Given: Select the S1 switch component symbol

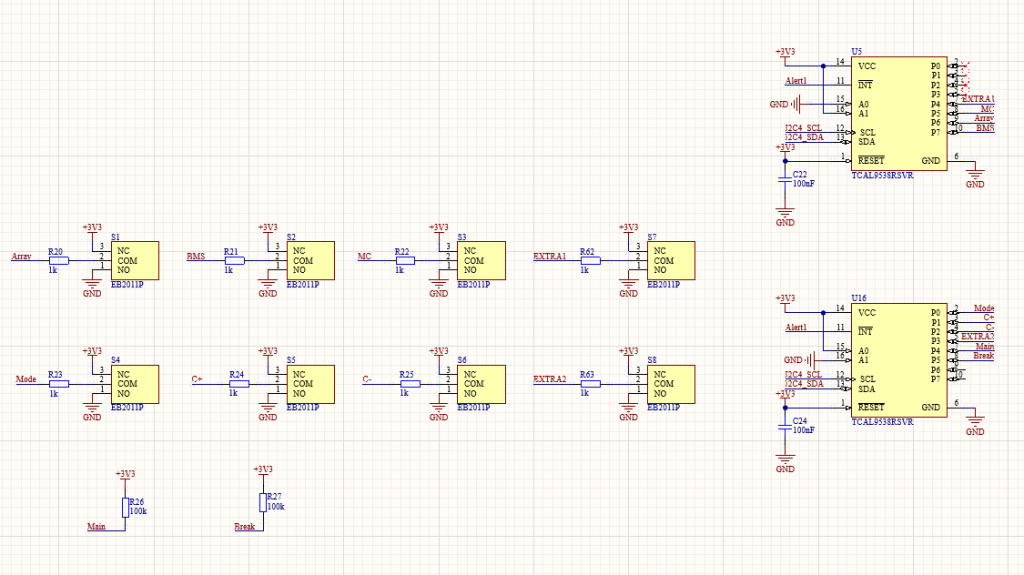Looking at the screenshot, I should (135, 260).
